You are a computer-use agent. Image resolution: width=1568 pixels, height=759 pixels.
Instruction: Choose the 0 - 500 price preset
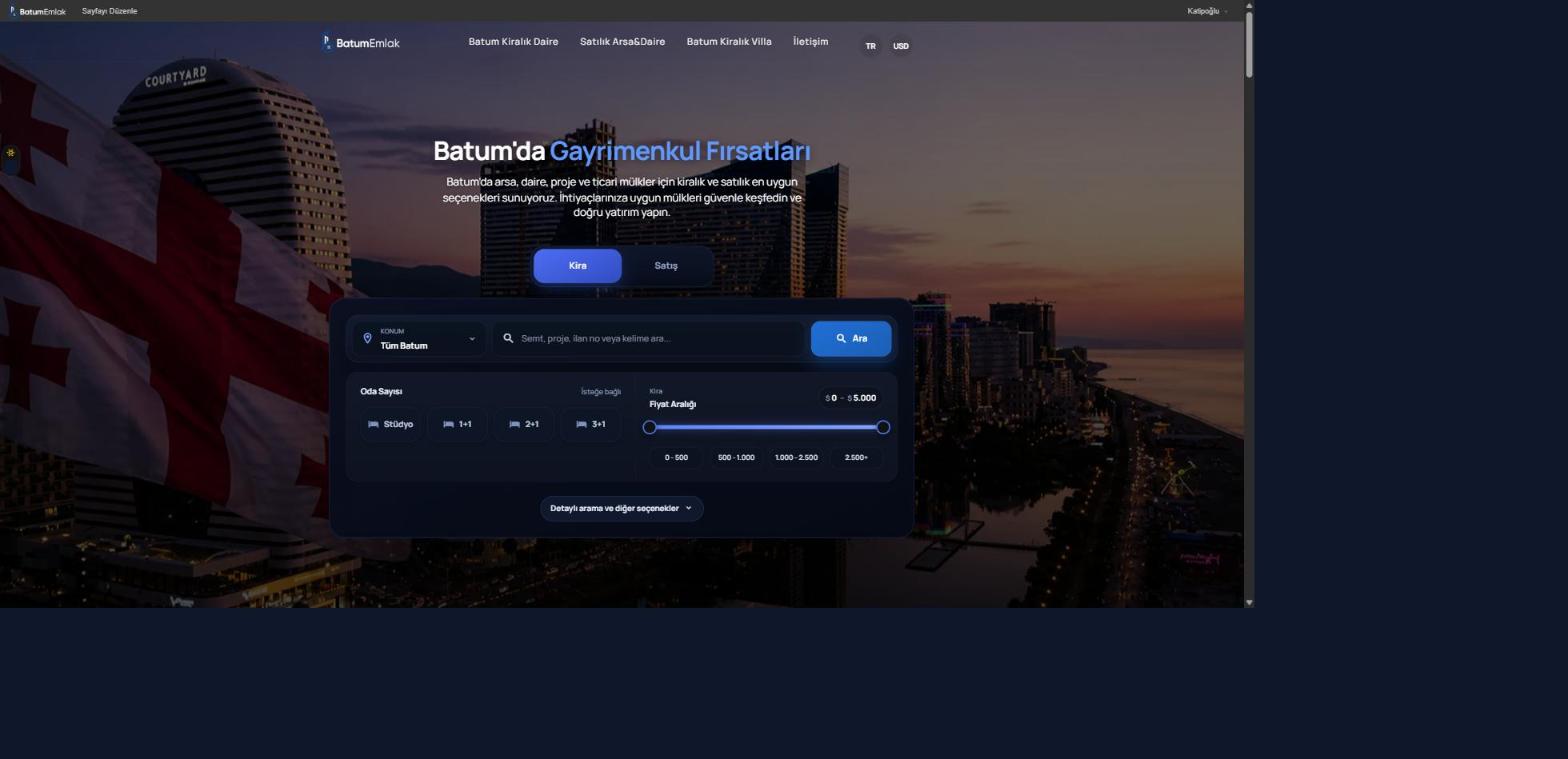coord(676,457)
